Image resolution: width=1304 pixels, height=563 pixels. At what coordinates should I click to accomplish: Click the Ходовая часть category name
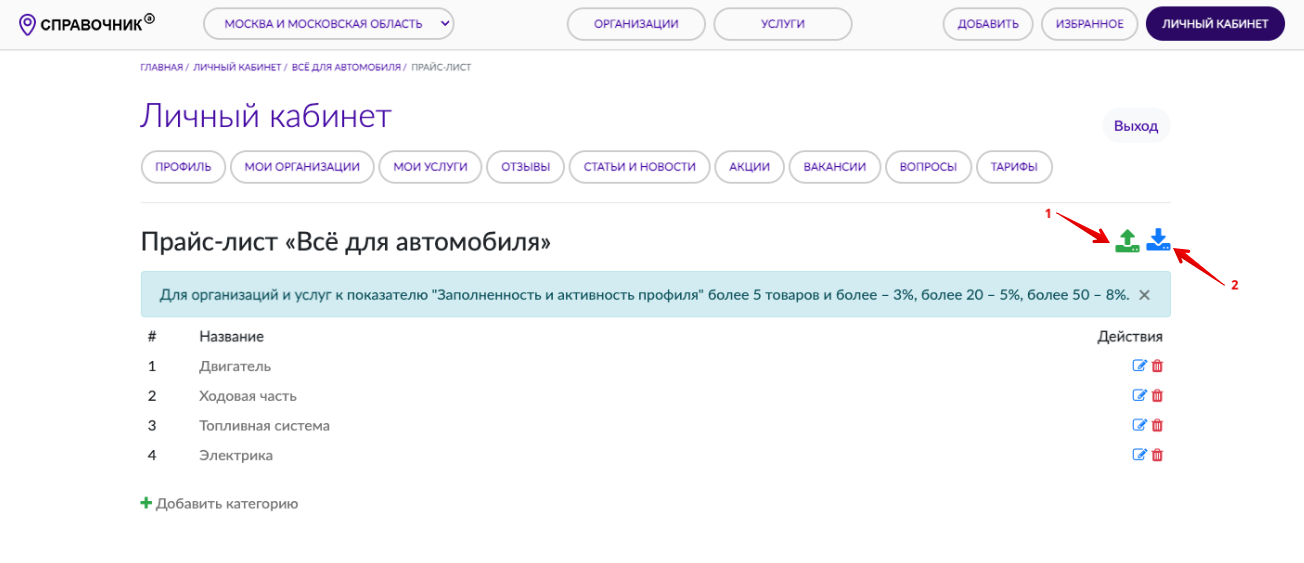(x=248, y=396)
